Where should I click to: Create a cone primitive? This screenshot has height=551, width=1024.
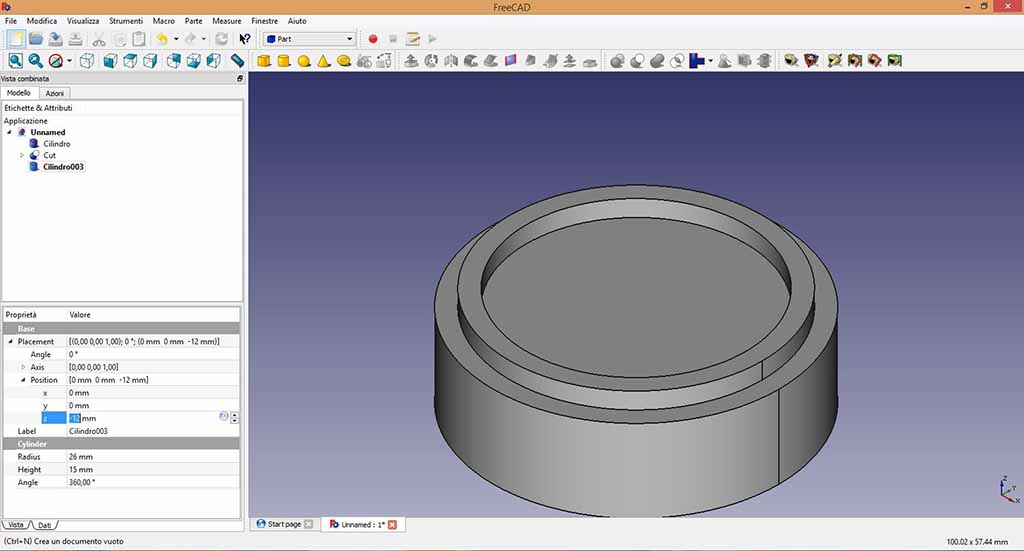324,61
